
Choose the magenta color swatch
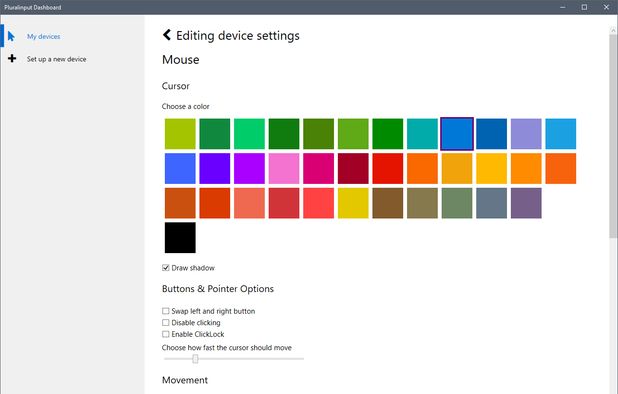point(318,169)
